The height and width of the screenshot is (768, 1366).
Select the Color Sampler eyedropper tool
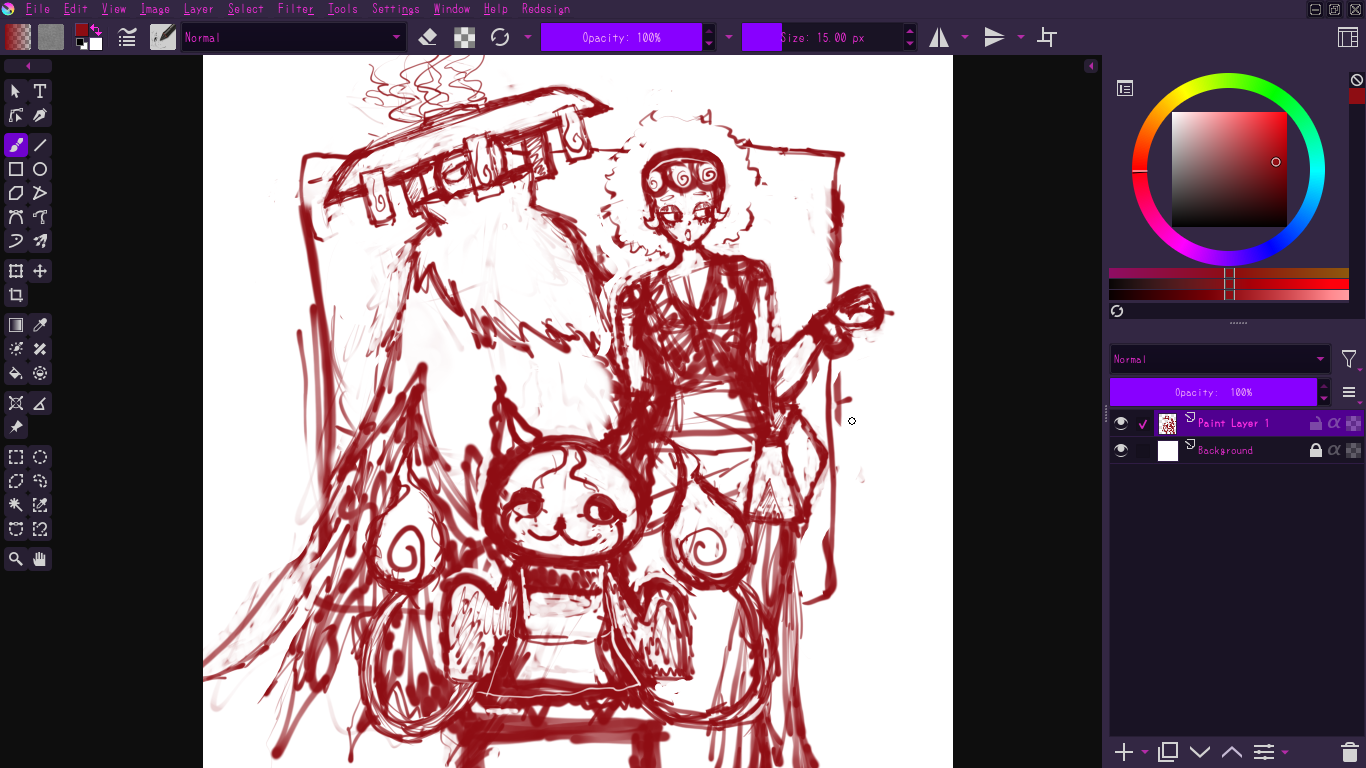click(40, 325)
